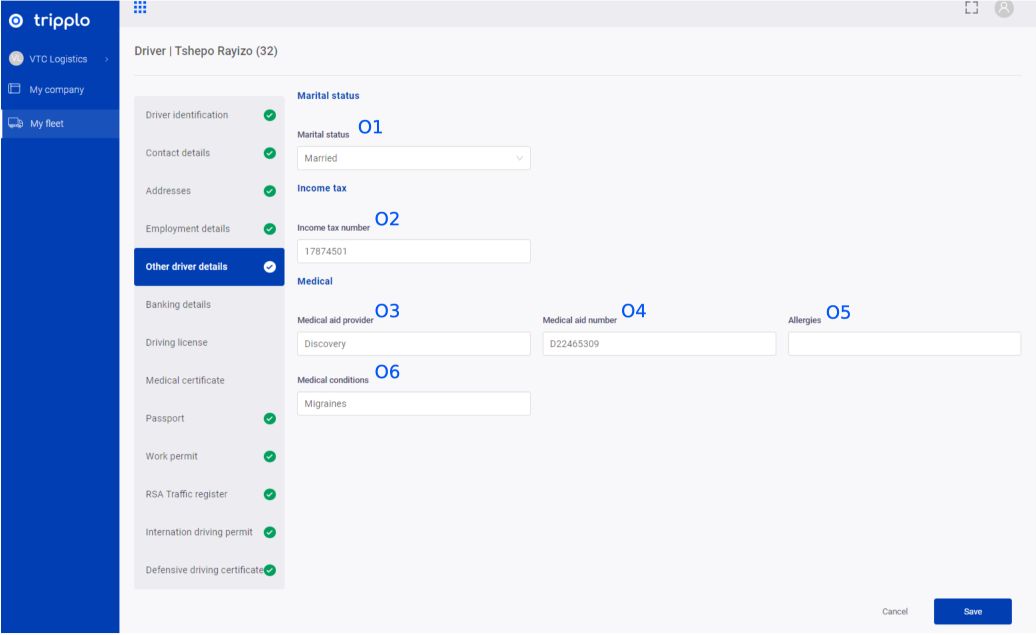The image size is (1036, 635).
Task: Select the Employment details section
Action: coord(188,228)
